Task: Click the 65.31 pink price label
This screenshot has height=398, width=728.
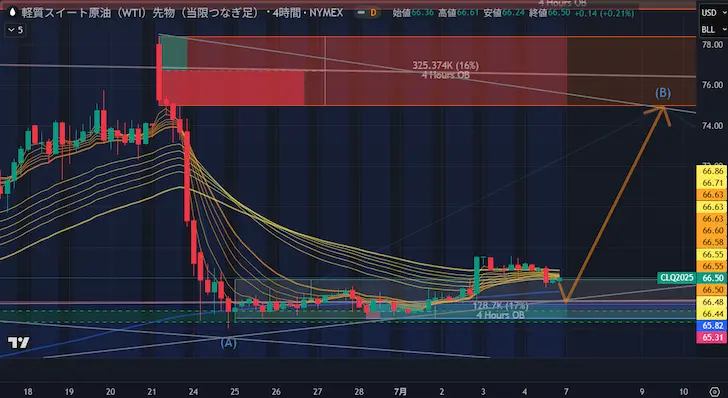Action: [712, 338]
